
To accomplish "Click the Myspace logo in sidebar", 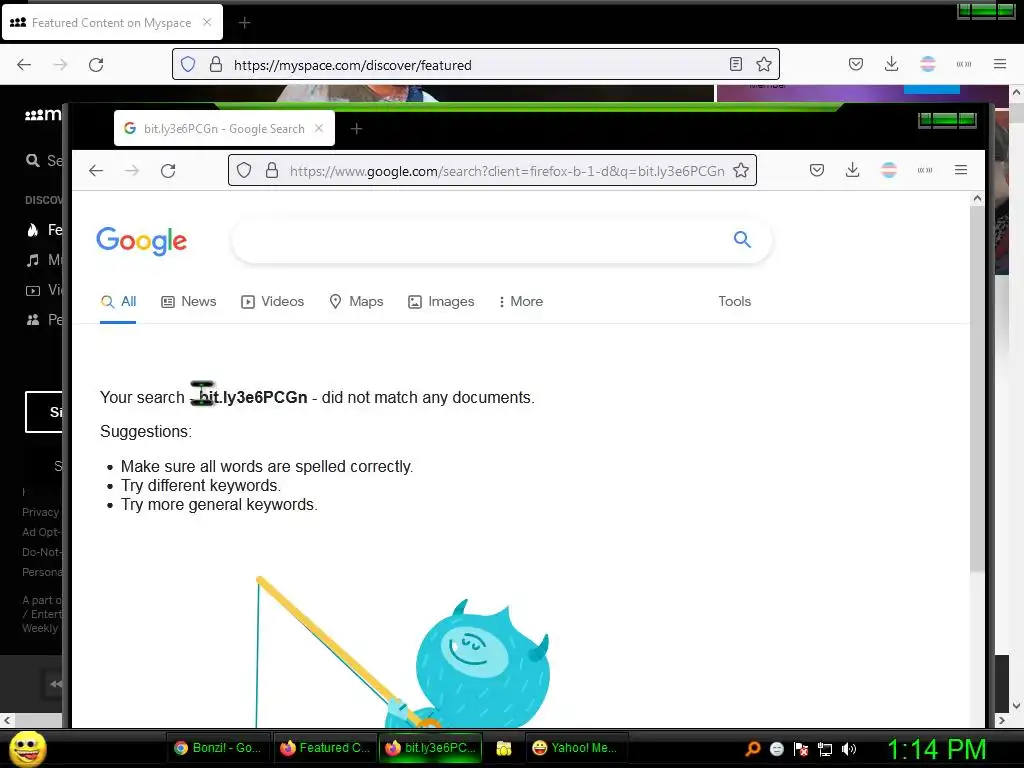I will click(43, 115).
